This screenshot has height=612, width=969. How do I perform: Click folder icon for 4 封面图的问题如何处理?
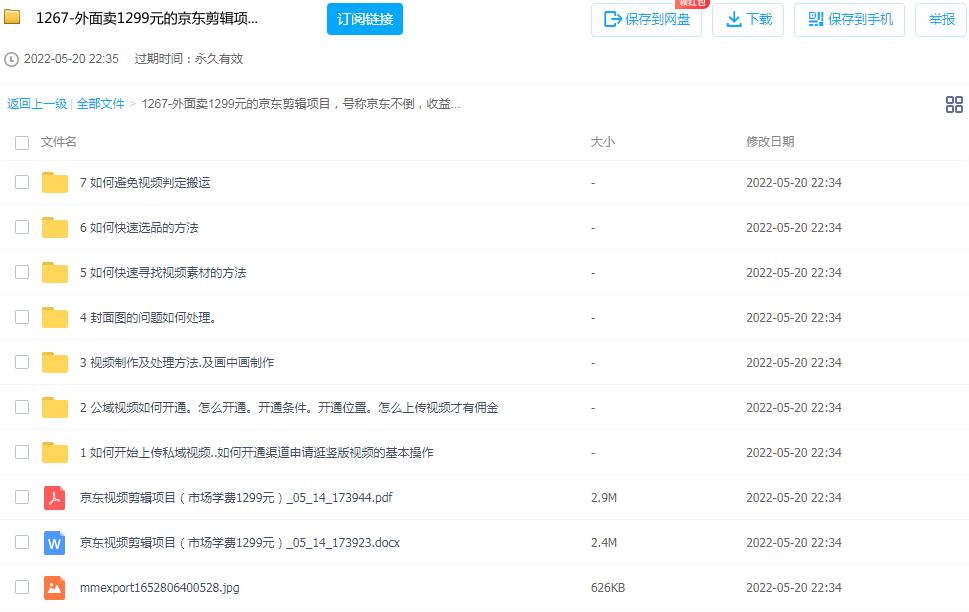[54, 317]
